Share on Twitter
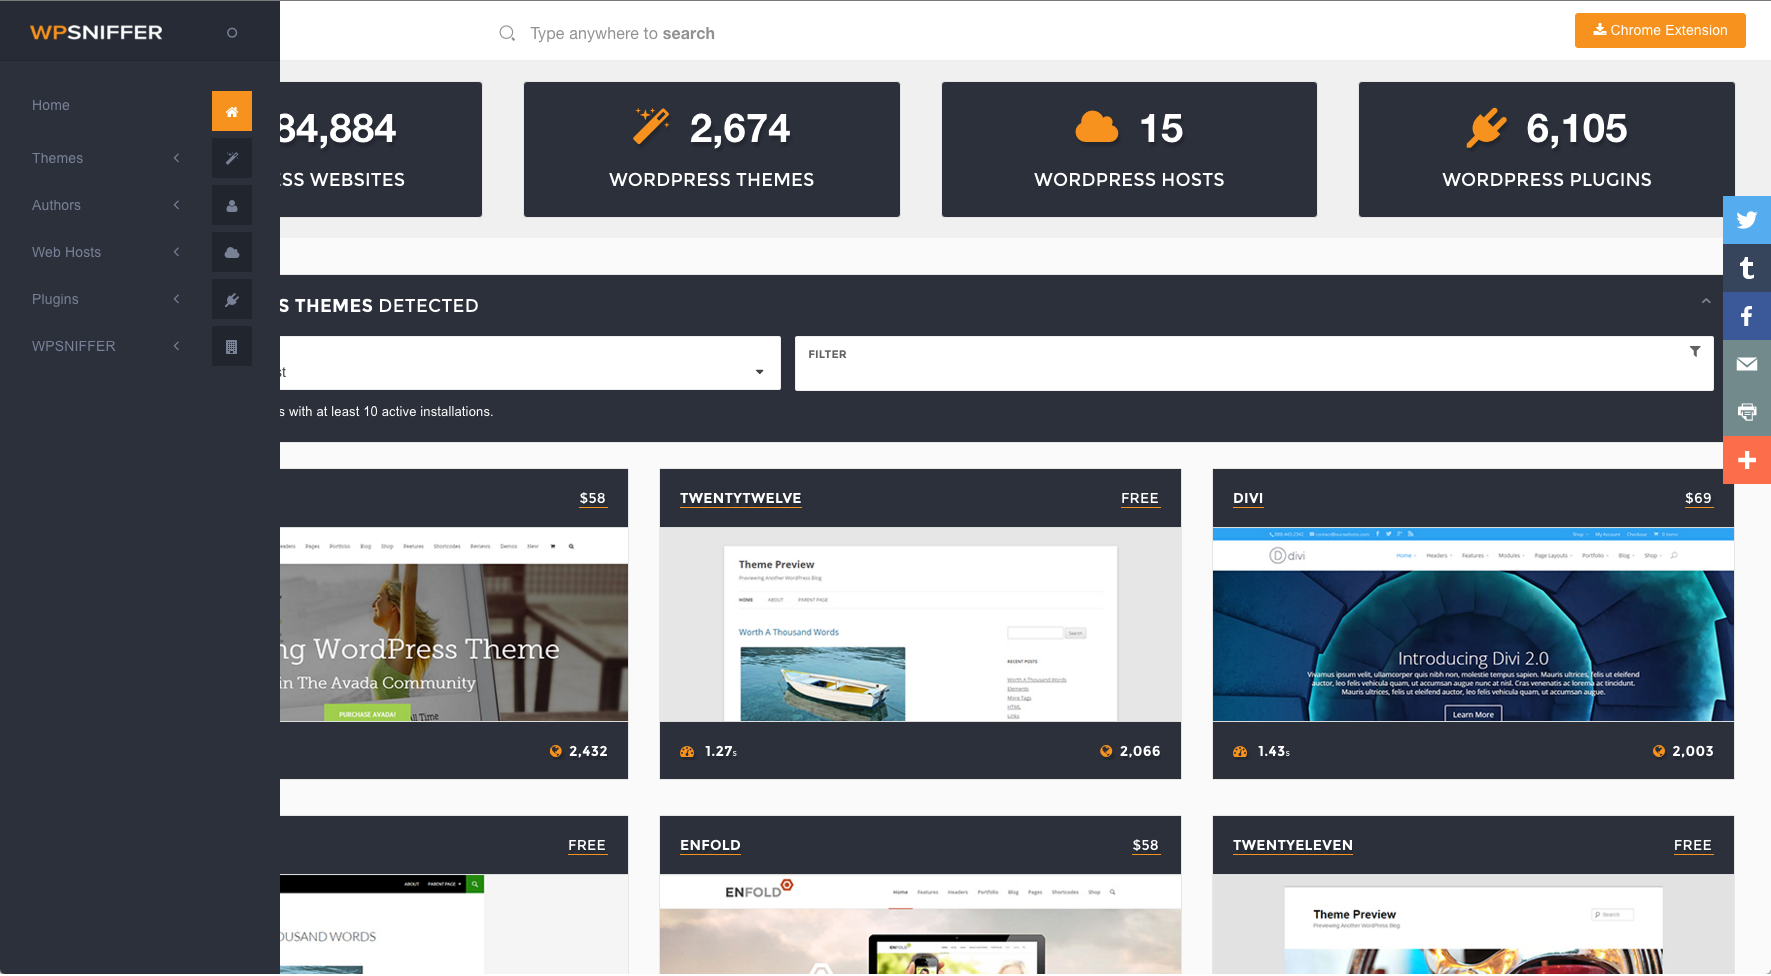The height and width of the screenshot is (976, 1771). (1747, 220)
